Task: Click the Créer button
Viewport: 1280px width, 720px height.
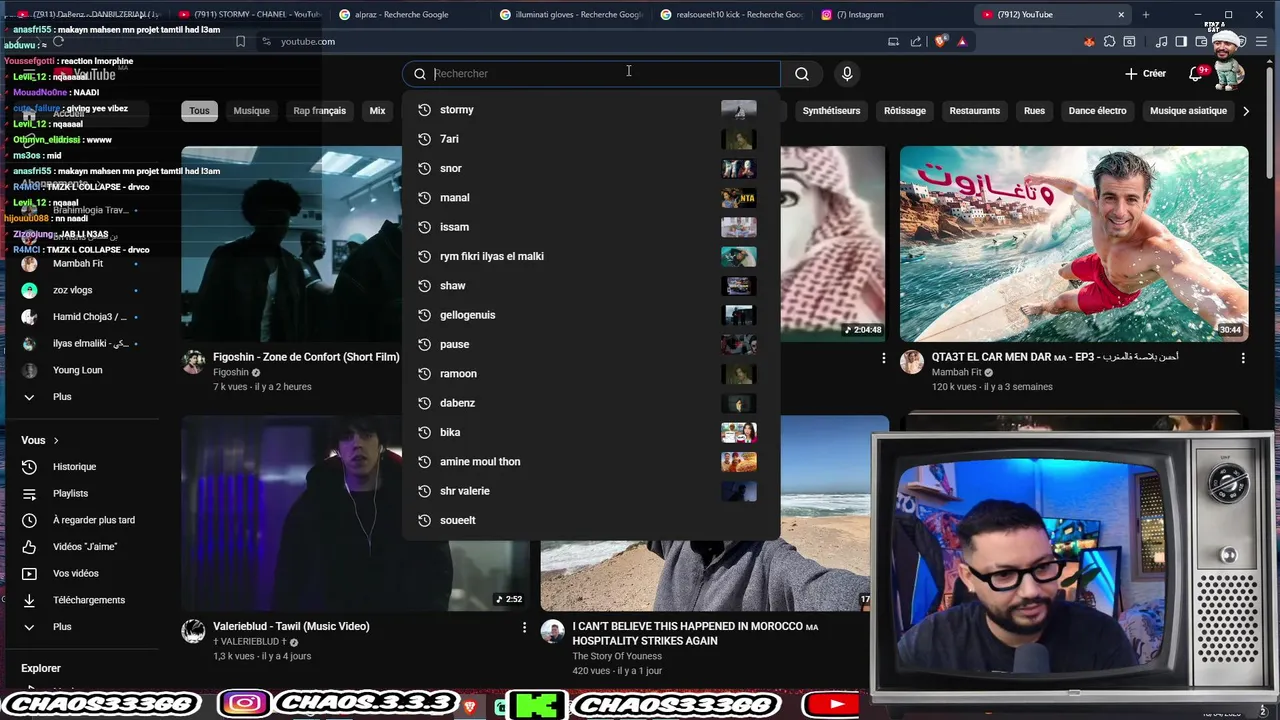Action: click(1145, 74)
